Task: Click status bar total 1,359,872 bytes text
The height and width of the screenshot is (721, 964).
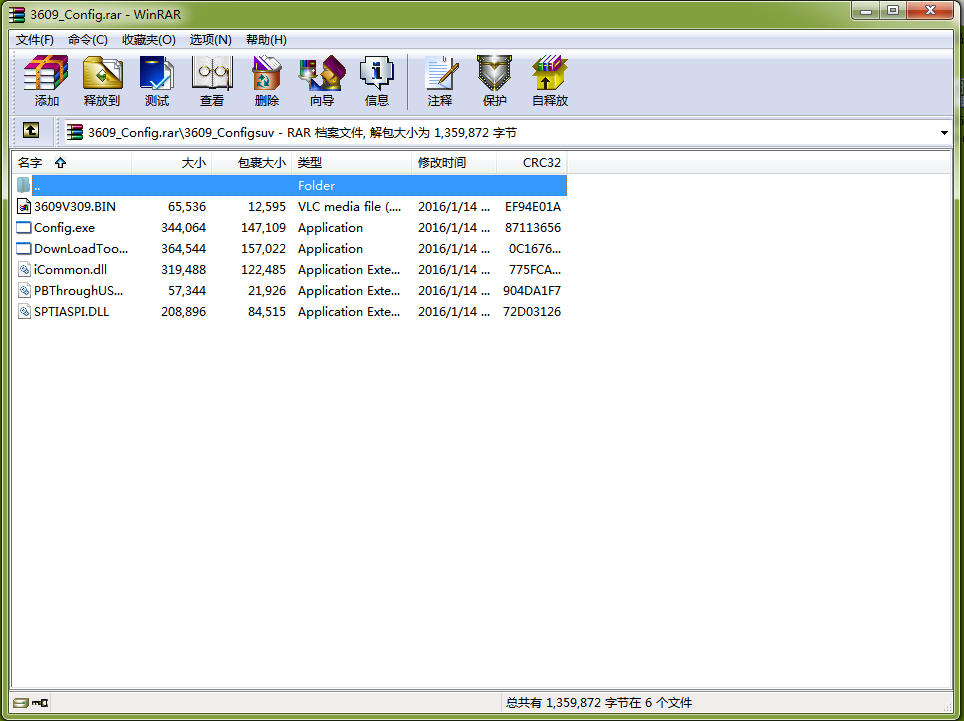Action: click(599, 703)
